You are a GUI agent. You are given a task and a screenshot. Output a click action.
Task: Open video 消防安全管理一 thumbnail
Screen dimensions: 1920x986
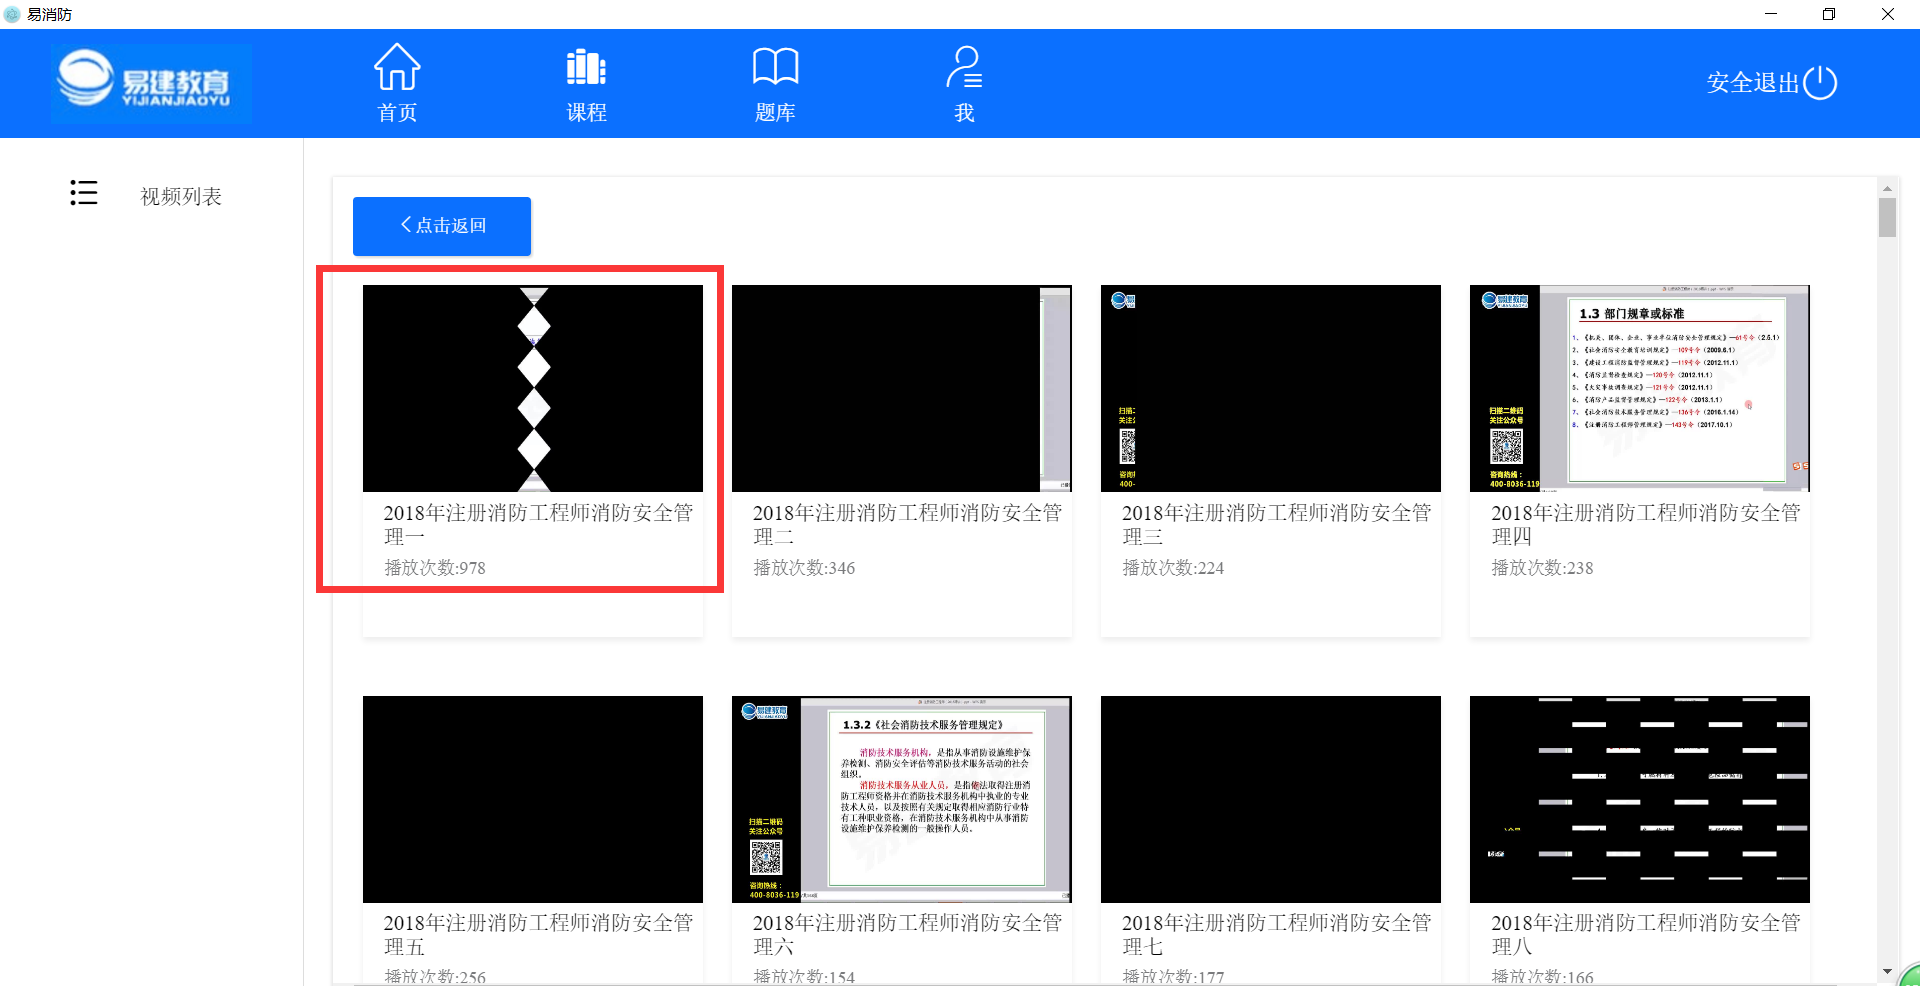pyautogui.click(x=533, y=388)
